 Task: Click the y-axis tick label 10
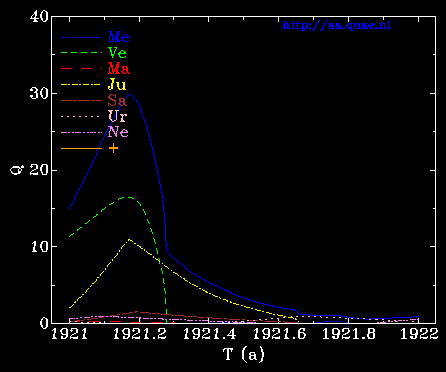39,247
